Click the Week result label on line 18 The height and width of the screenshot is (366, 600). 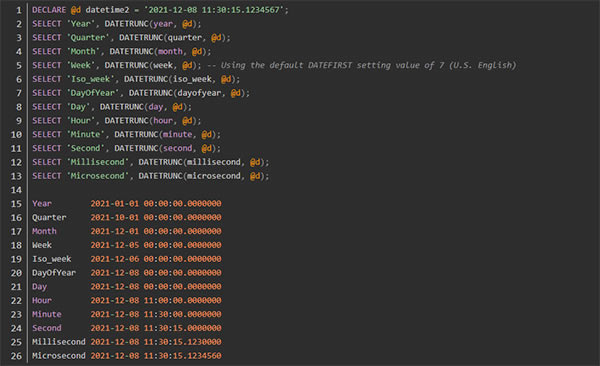coord(42,245)
